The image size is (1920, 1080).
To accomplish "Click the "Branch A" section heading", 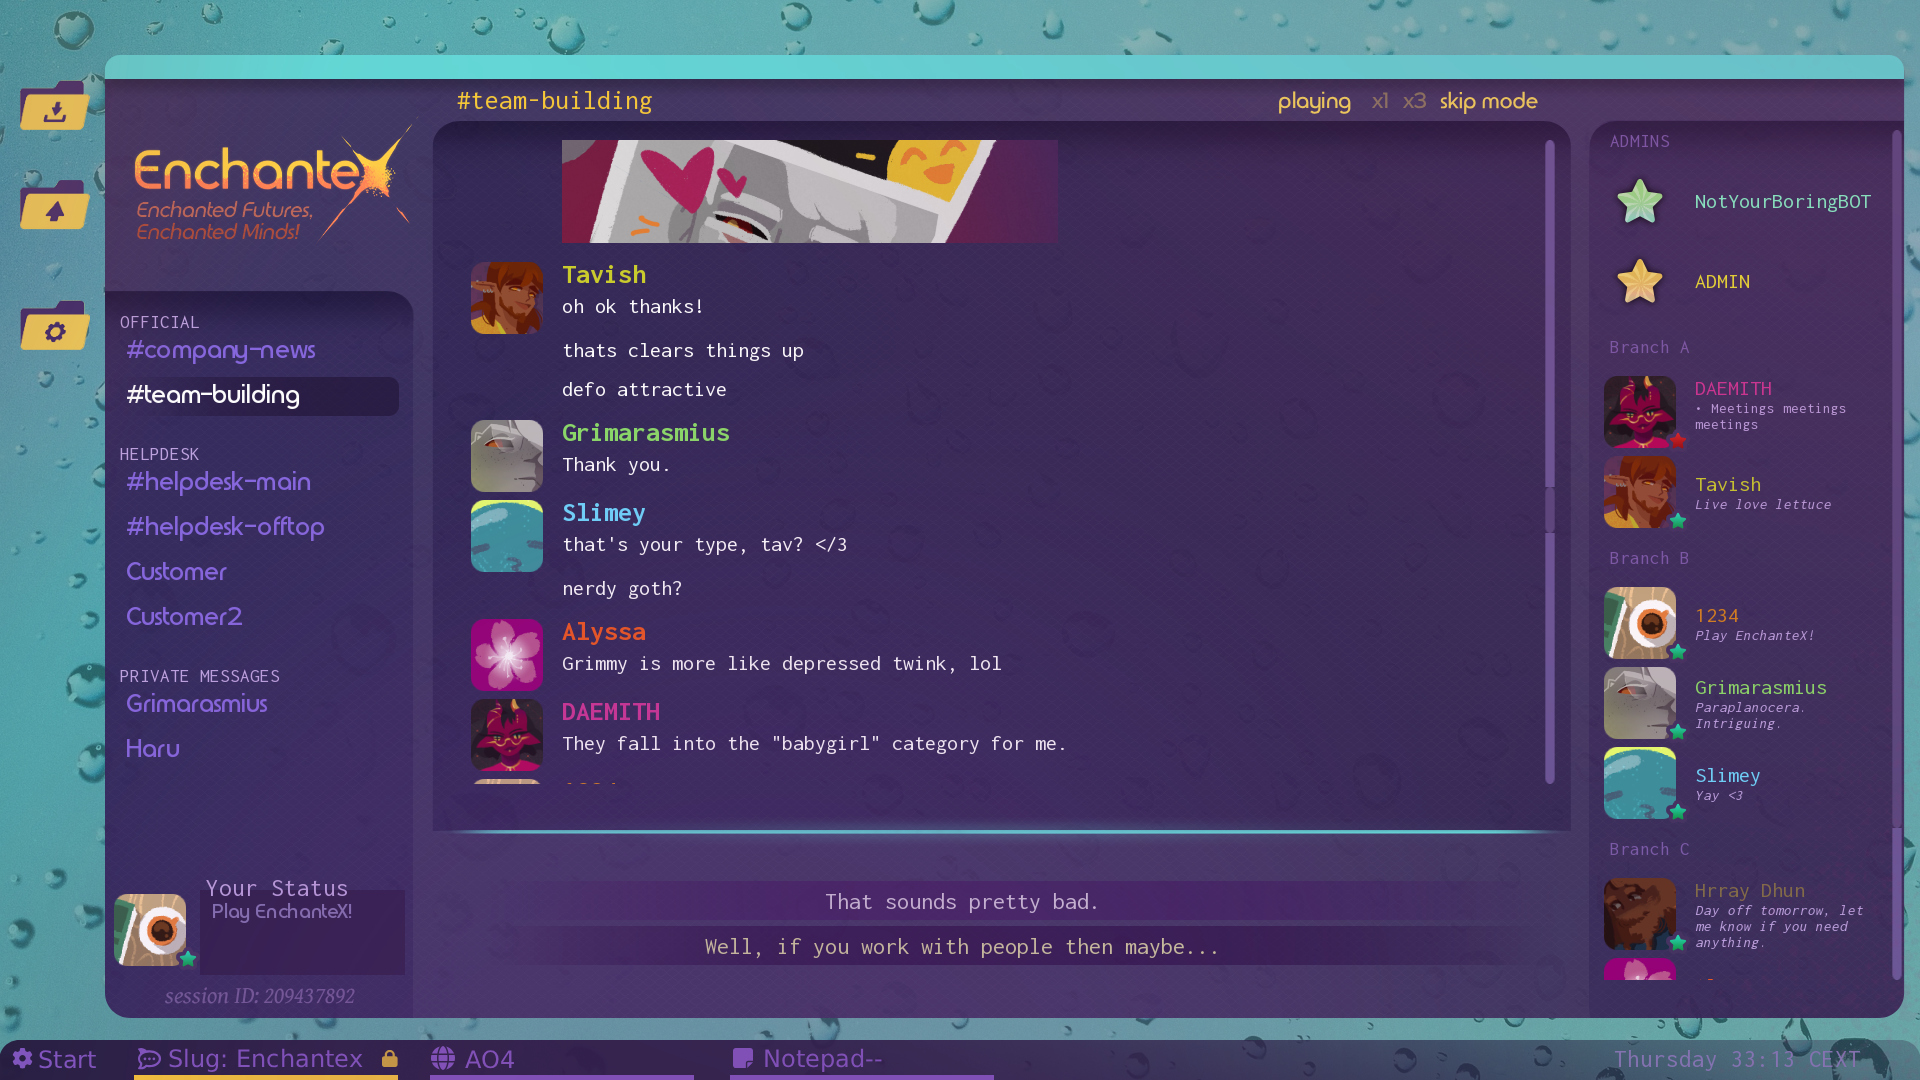I will 1649,348.
